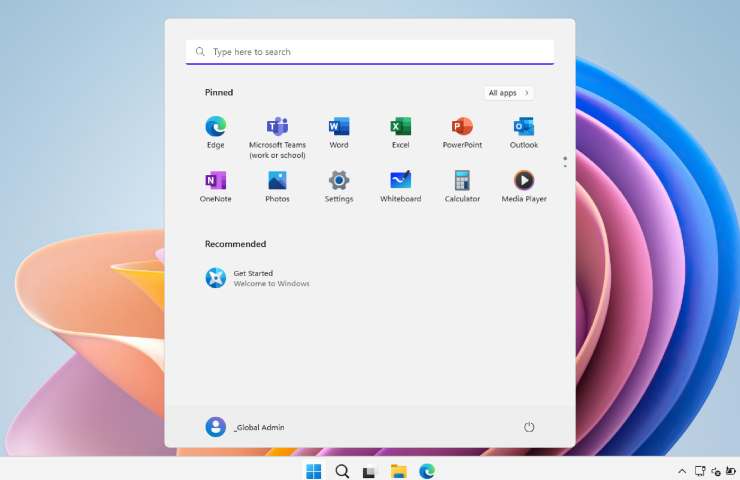Open the Get Started recommended item
Image resolution: width=740 pixels, height=480 pixels.
(258, 278)
